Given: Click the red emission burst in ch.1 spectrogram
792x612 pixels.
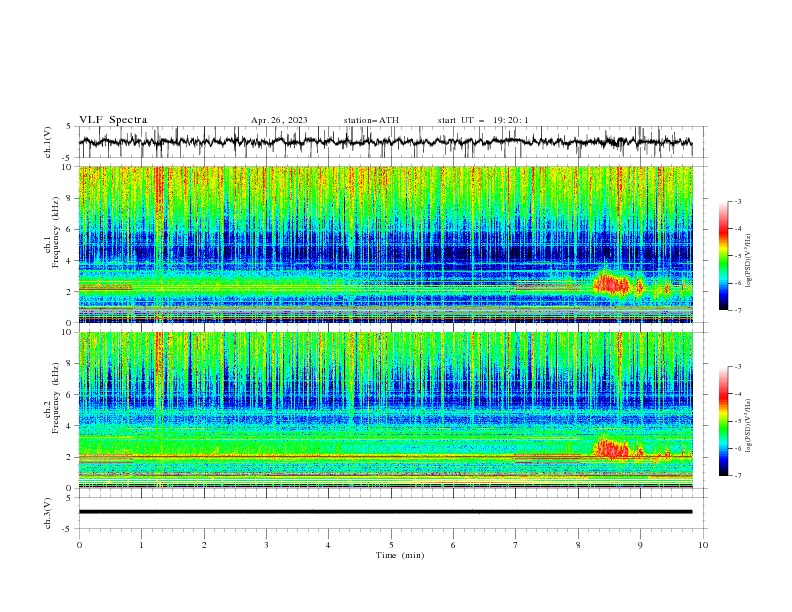Looking at the screenshot, I should click(x=611, y=284).
